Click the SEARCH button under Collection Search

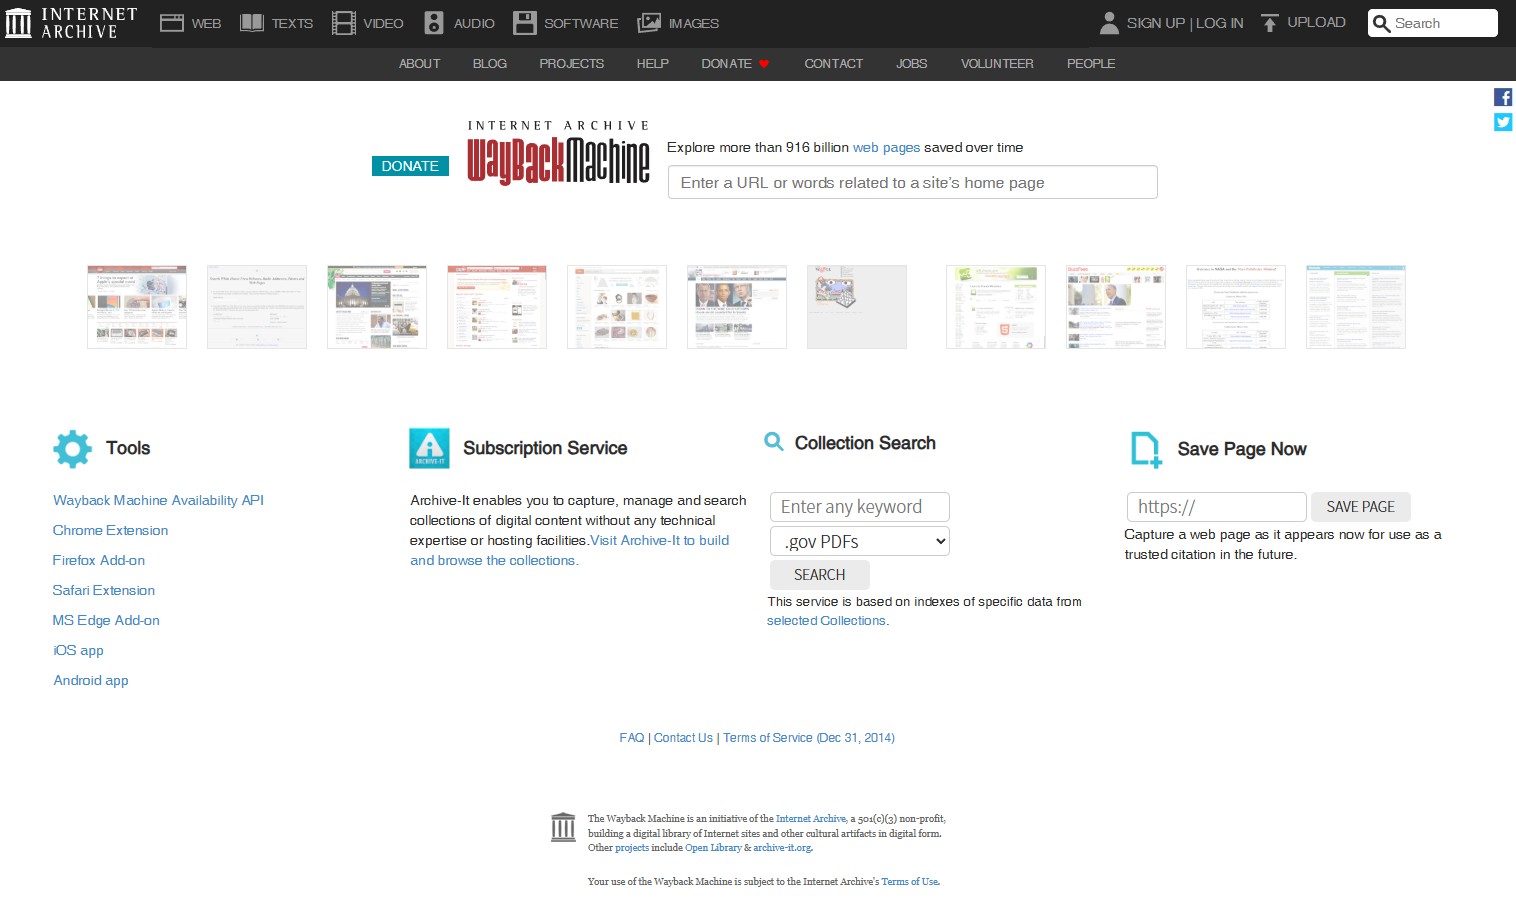(x=820, y=575)
